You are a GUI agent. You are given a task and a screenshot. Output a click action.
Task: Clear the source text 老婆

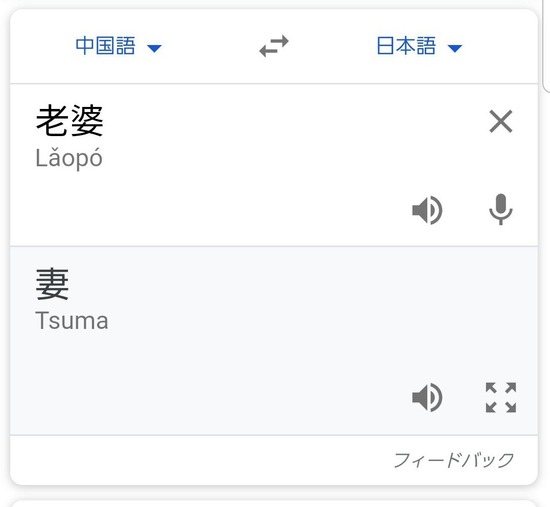click(501, 121)
